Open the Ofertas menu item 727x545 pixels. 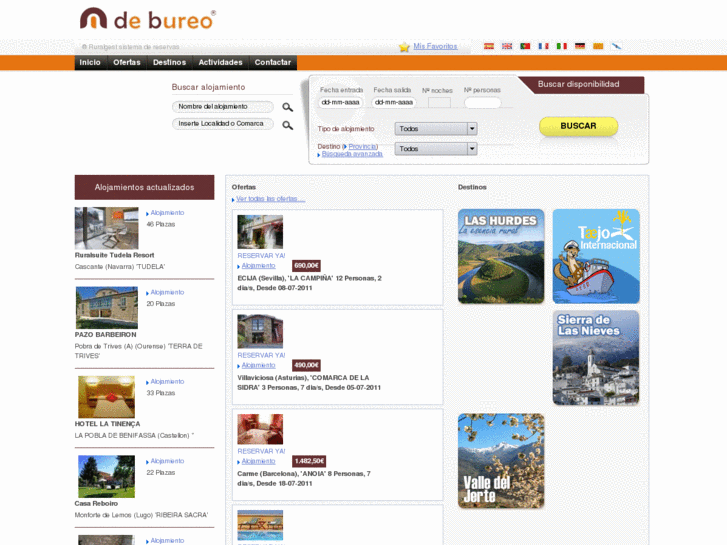click(127, 63)
